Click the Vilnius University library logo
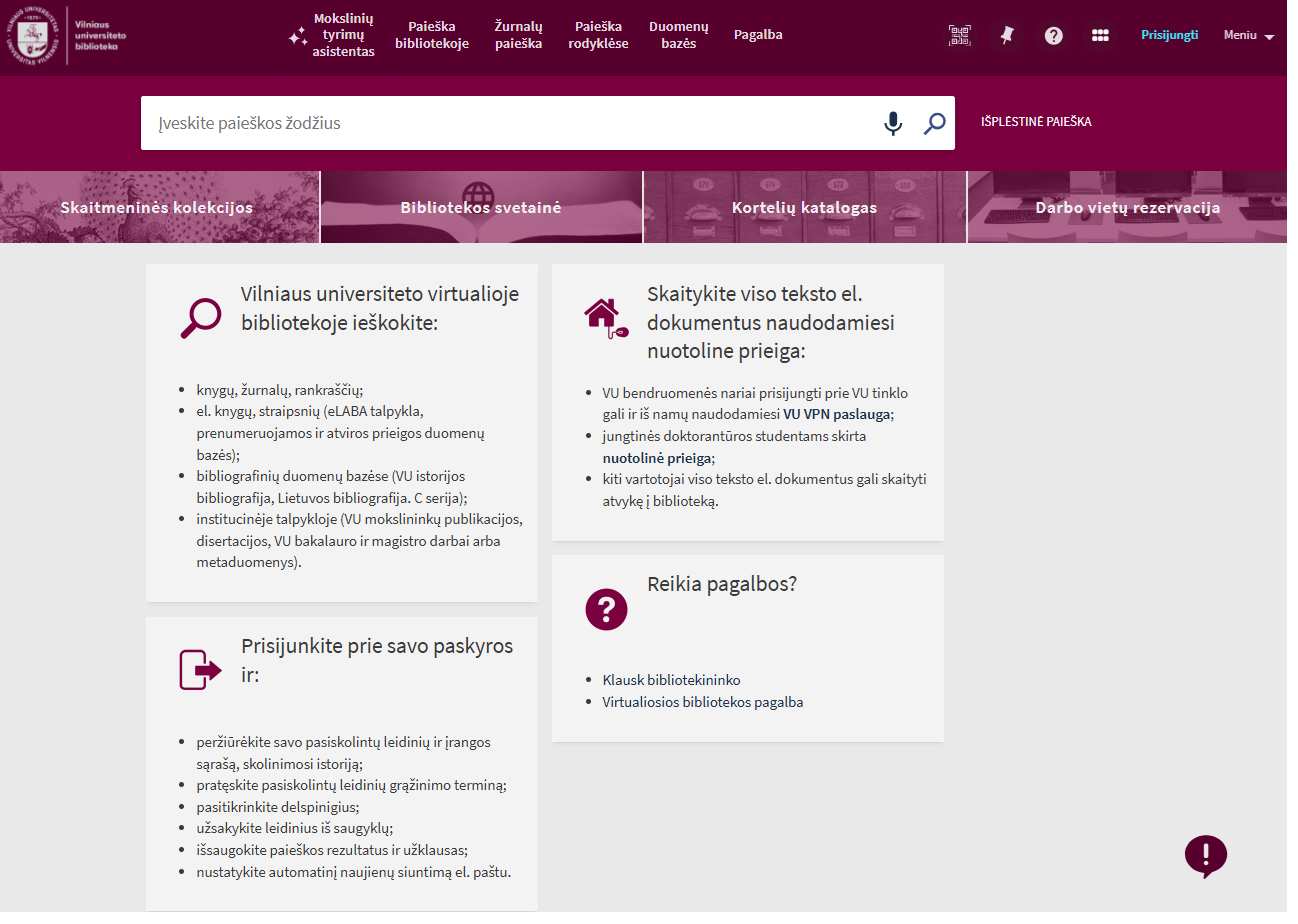The image size is (1298, 924). pyautogui.click(x=68, y=35)
